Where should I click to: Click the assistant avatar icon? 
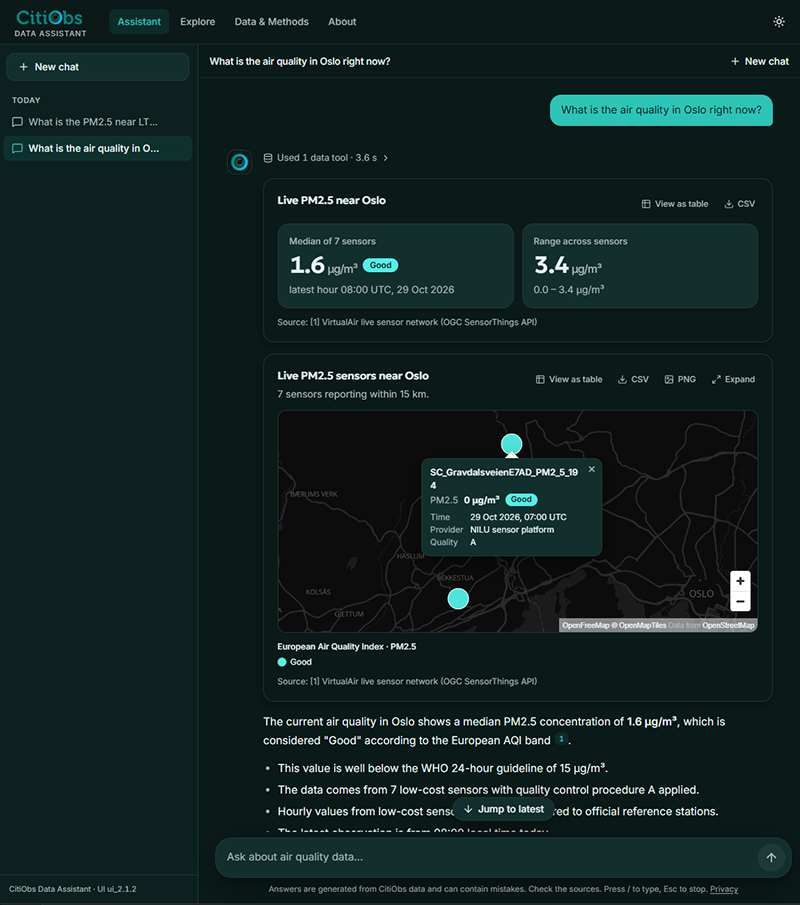239,162
